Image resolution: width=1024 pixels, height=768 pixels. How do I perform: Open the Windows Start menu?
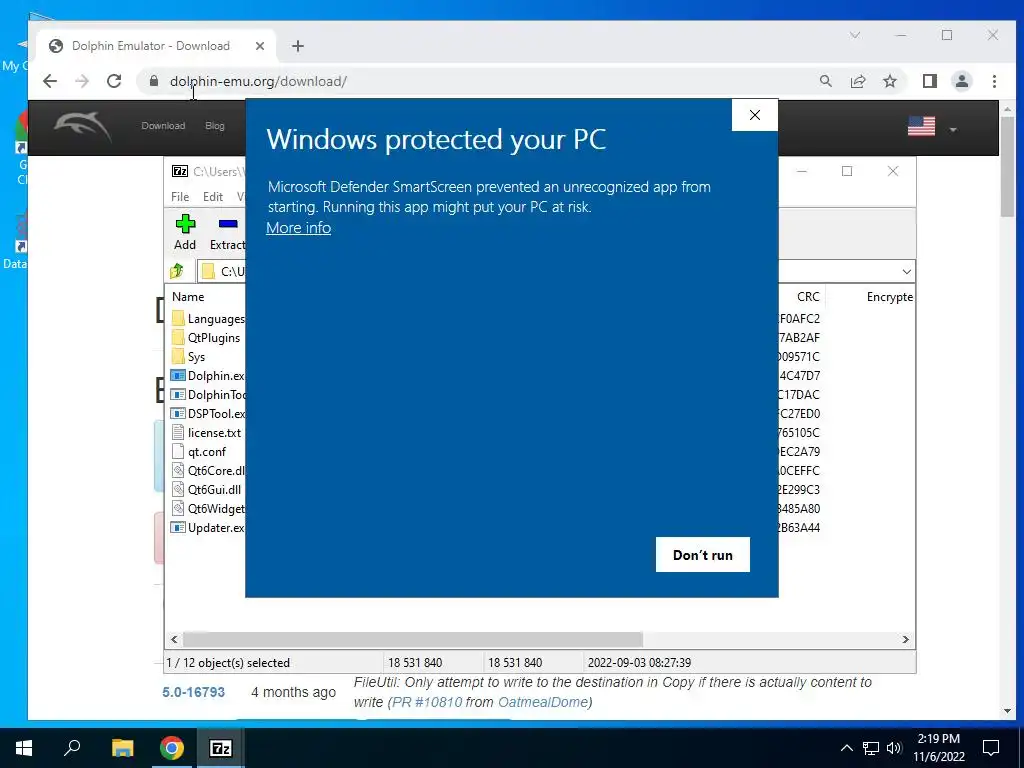[x=24, y=748]
